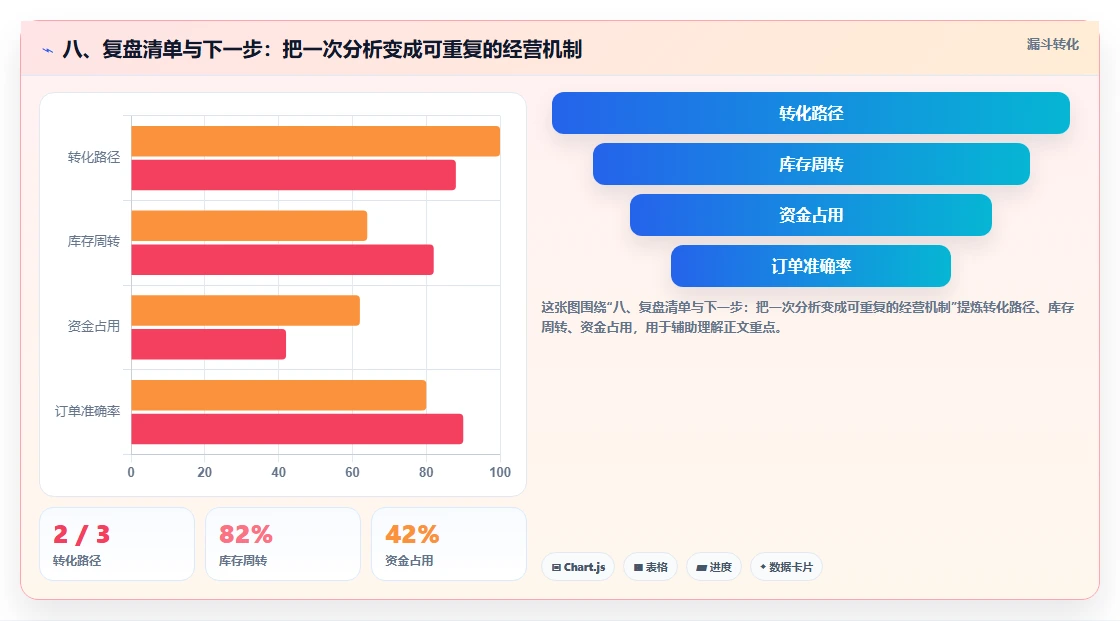Click the 进度 tag chip
The width and height of the screenshot is (1120, 621).
714,567
